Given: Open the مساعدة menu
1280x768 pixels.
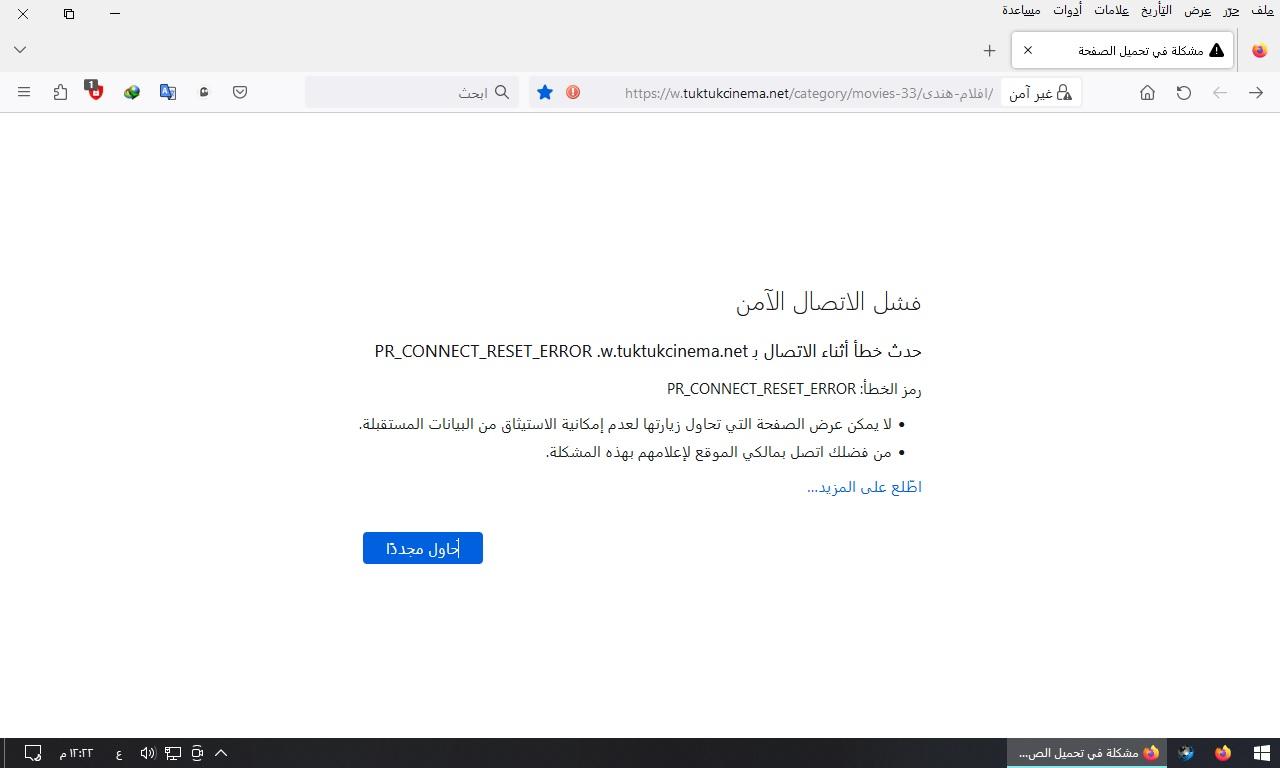Looking at the screenshot, I should coord(1021,10).
